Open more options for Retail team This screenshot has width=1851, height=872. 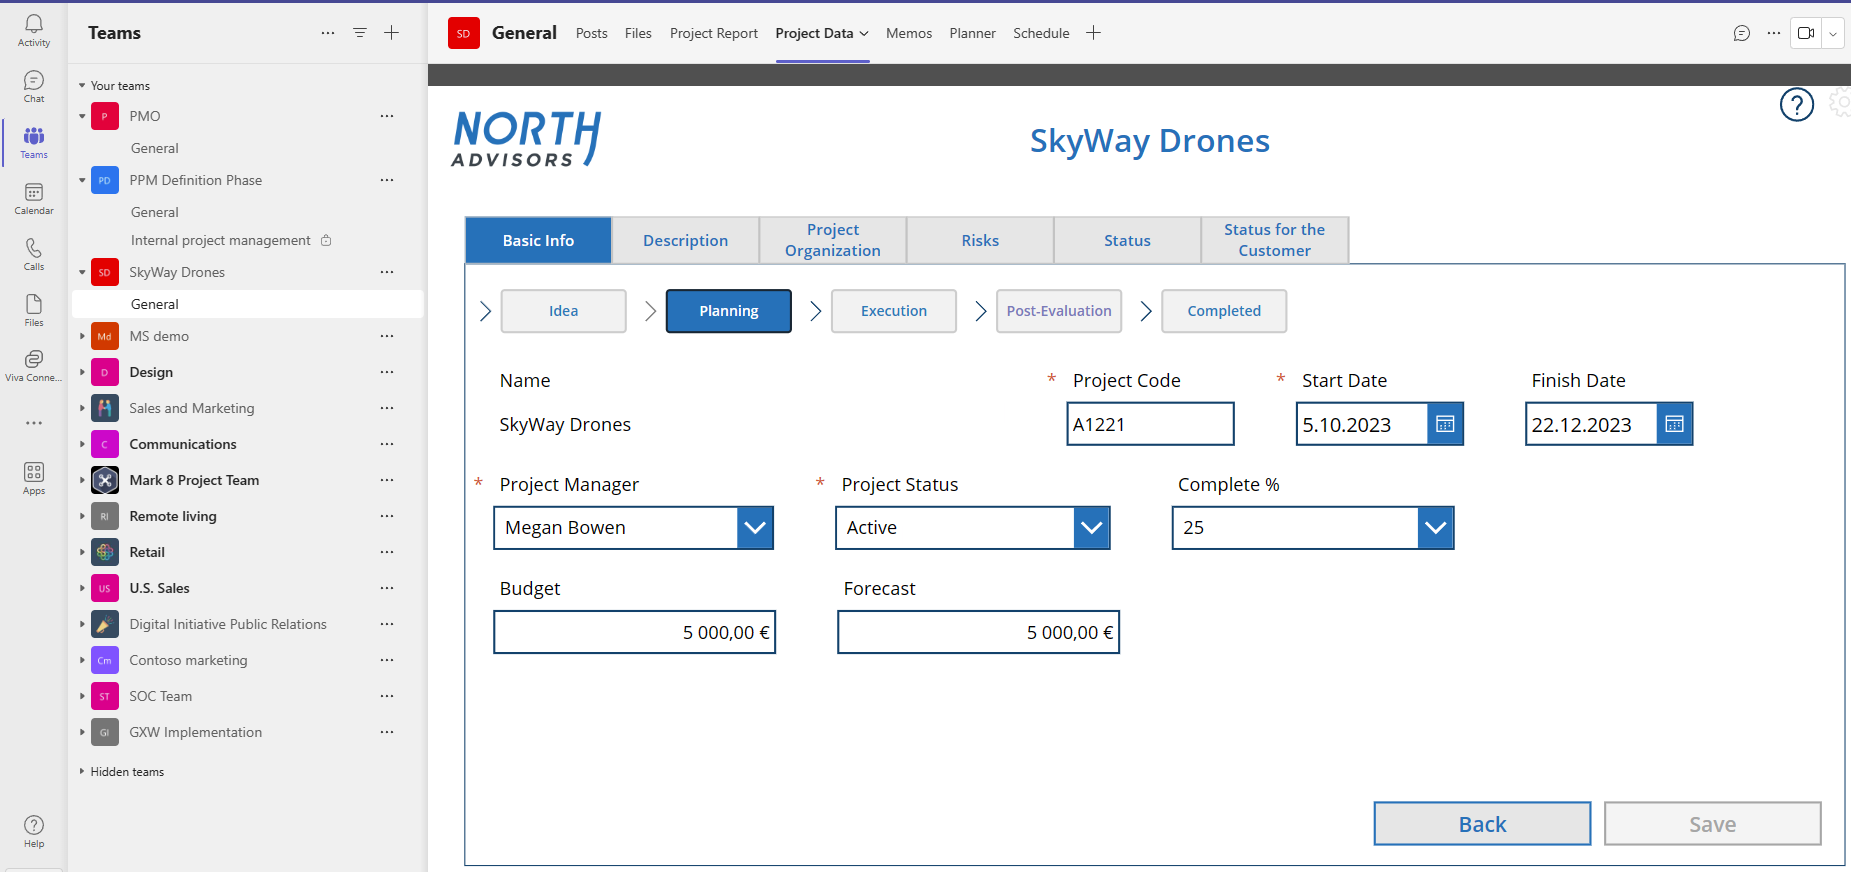[x=387, y=552]
